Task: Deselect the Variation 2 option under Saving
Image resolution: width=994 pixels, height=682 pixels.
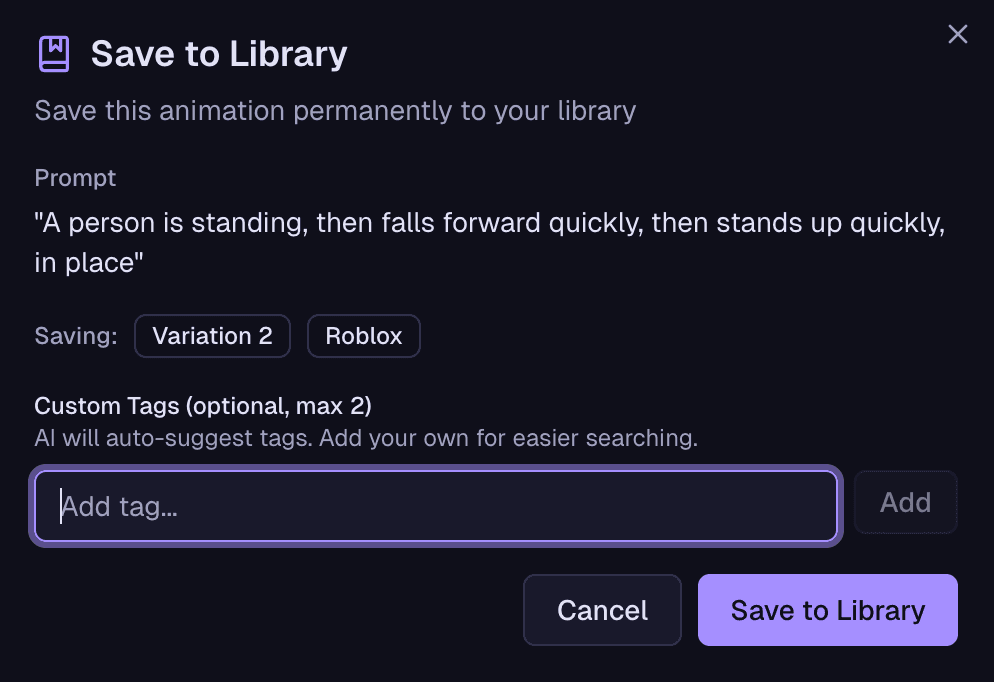Action: point(212,336)
